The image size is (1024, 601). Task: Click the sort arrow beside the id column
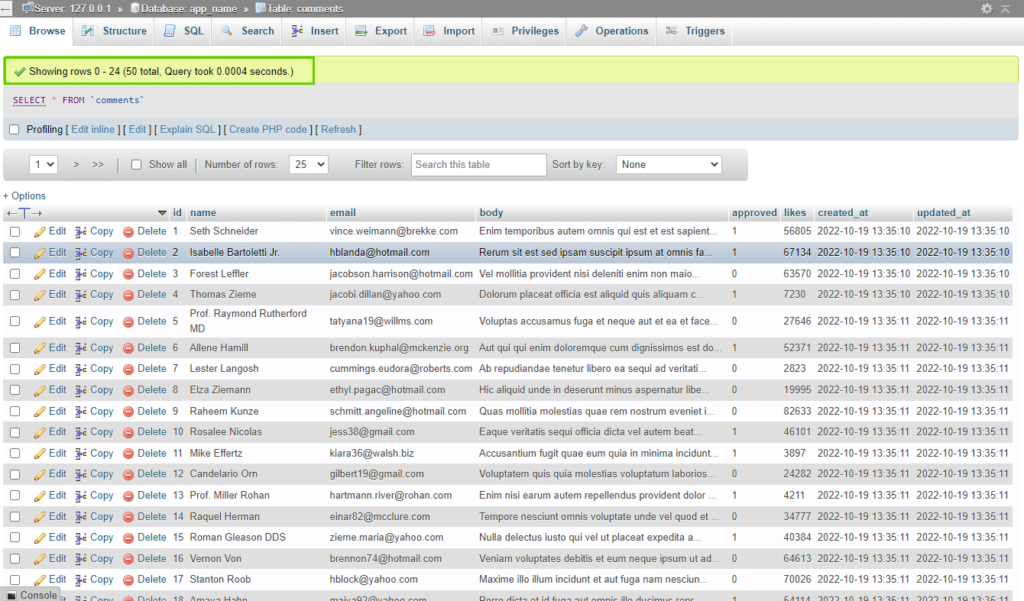coord(162,213)
